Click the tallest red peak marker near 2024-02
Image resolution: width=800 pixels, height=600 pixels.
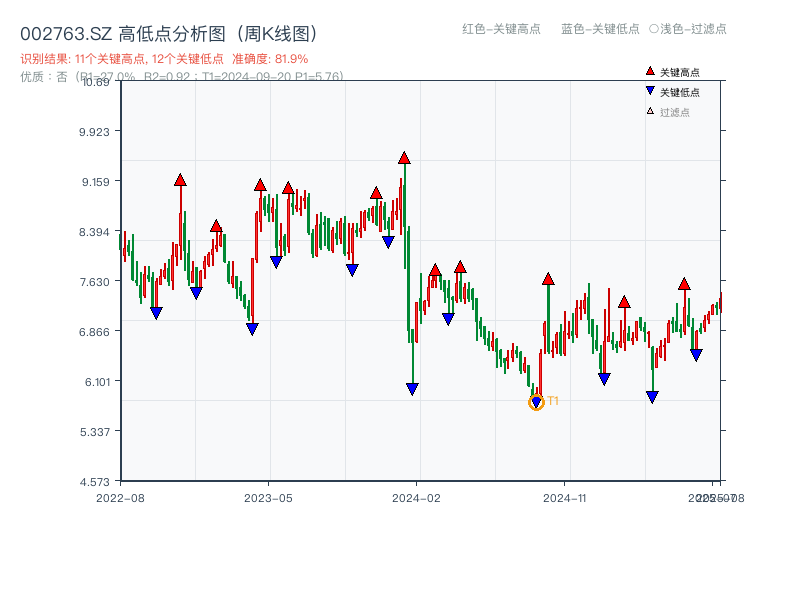click(403, 156)
